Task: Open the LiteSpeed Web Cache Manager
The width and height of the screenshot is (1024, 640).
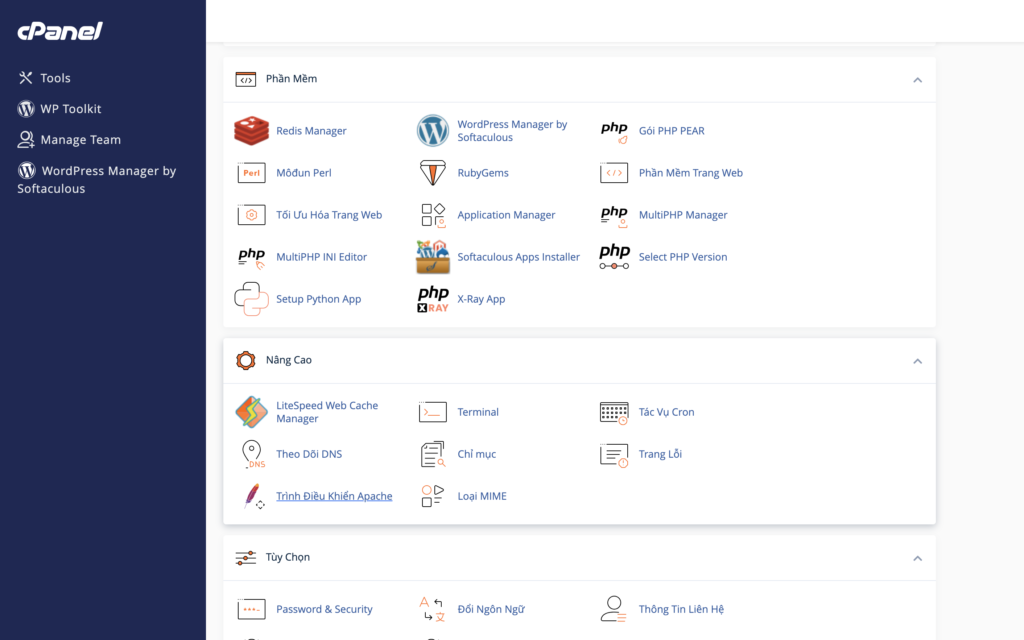Action: click(327, 411)
